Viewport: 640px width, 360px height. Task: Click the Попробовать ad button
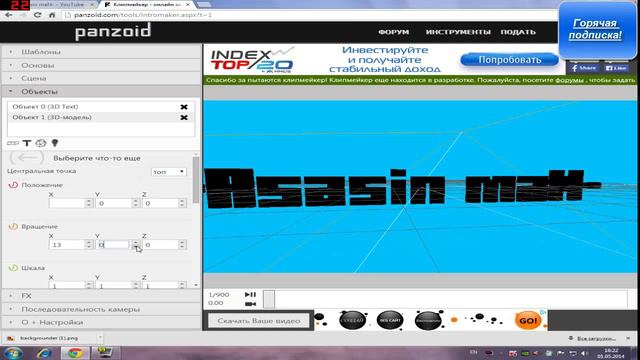coord(509,60)
